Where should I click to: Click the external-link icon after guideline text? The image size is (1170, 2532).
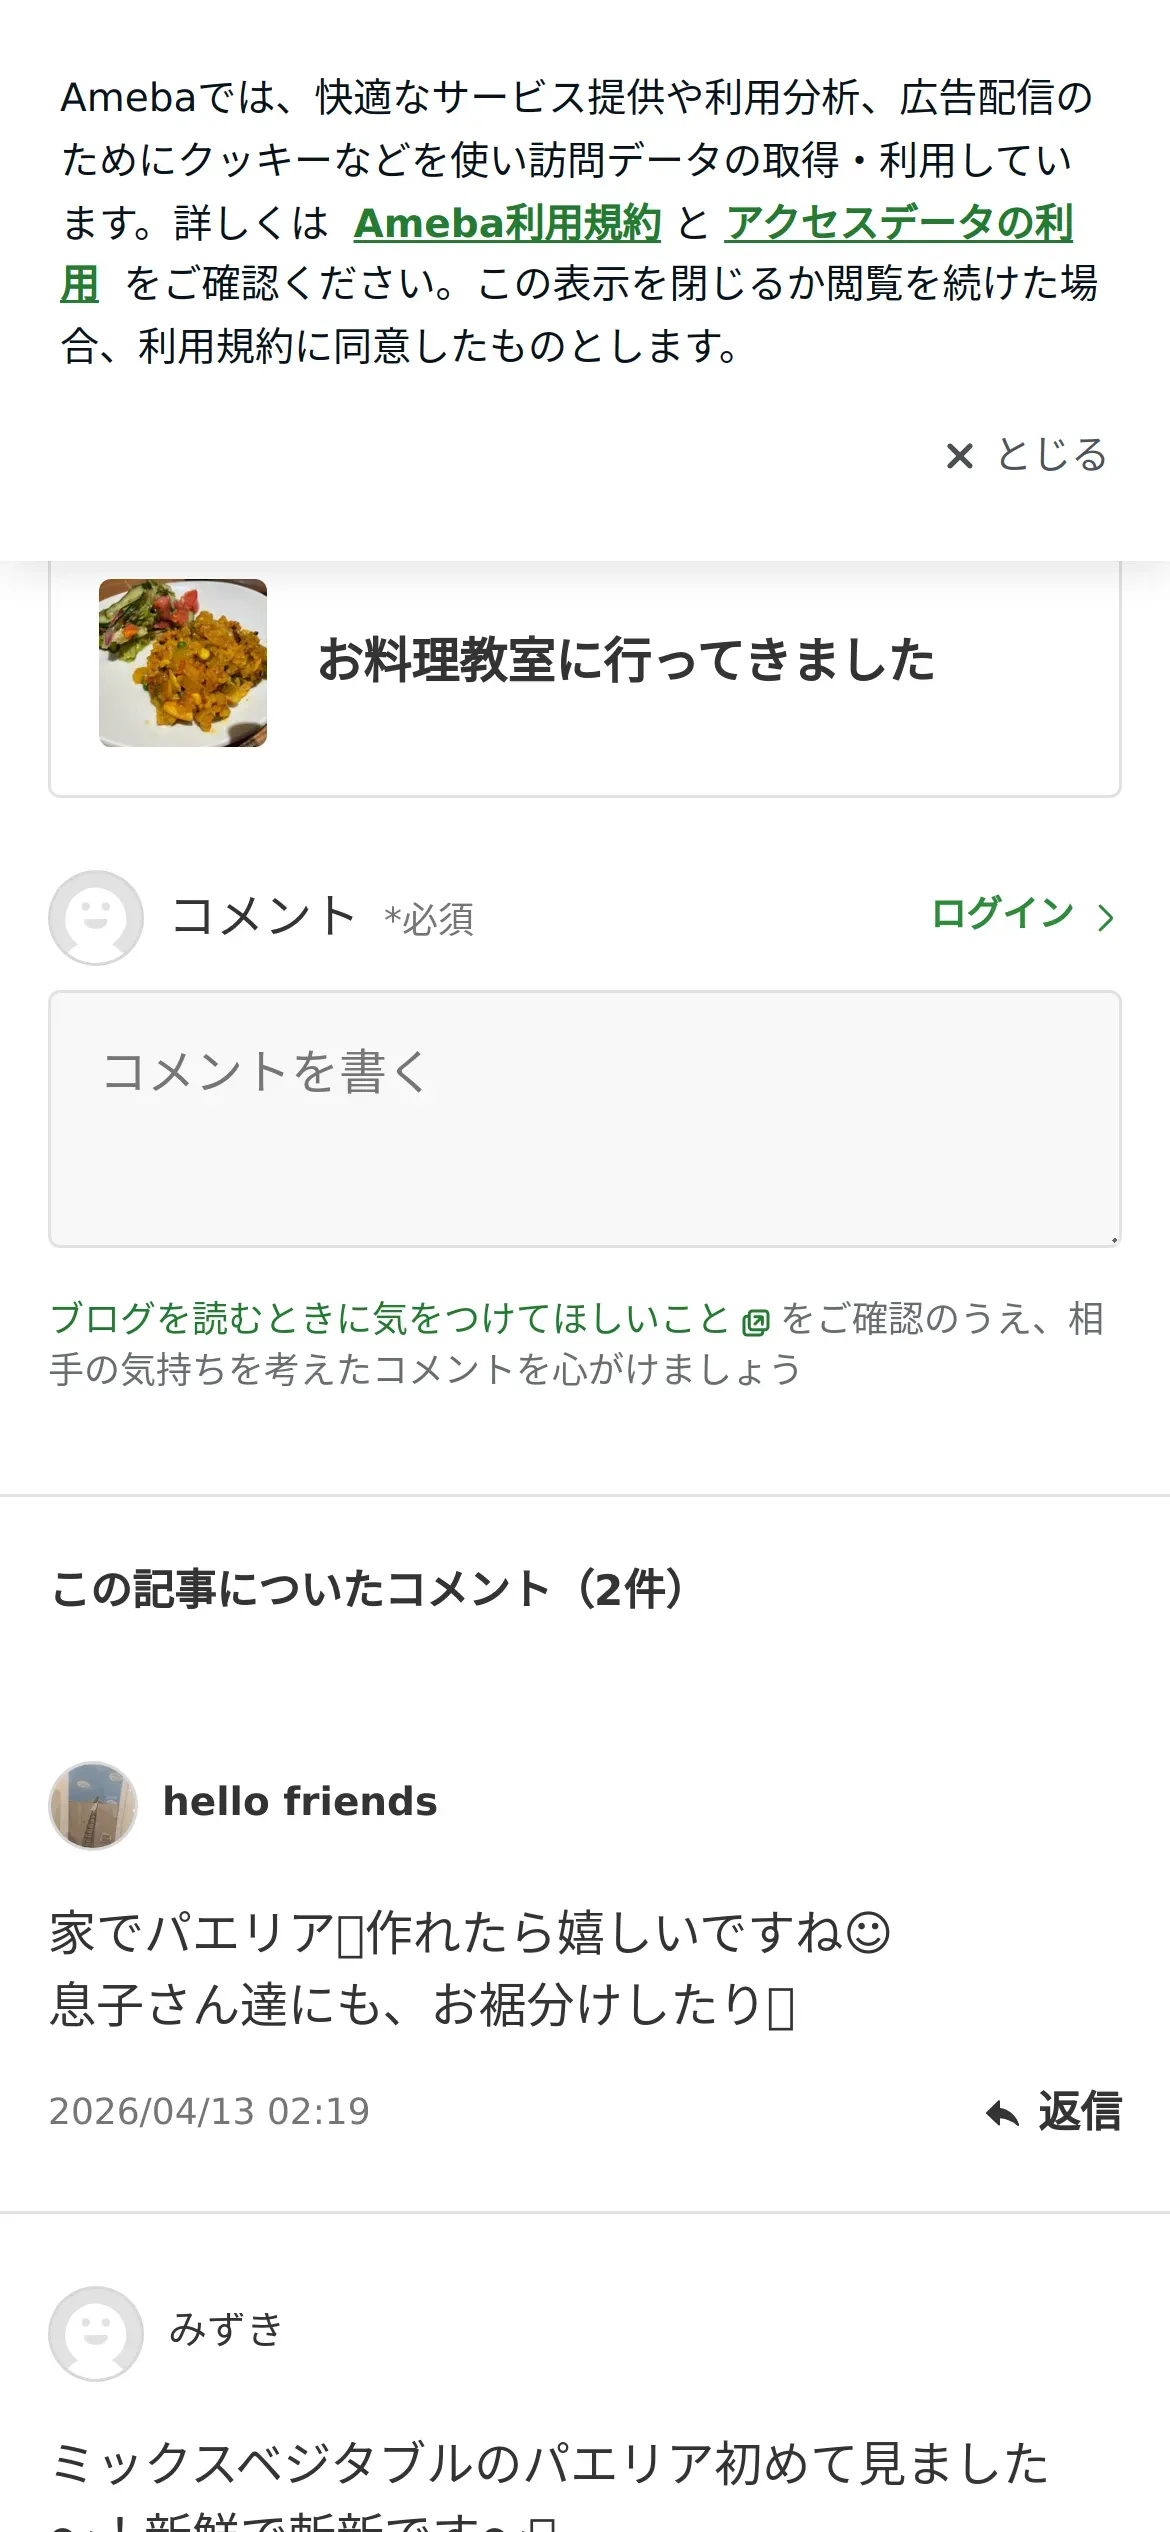[756, 1322]
